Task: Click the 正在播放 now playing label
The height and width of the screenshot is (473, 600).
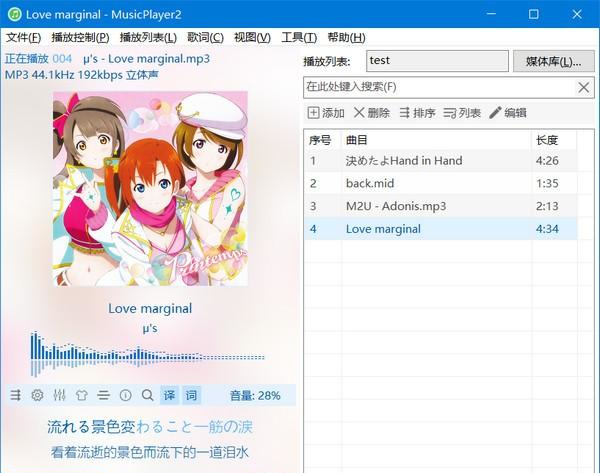Action: 26,59
